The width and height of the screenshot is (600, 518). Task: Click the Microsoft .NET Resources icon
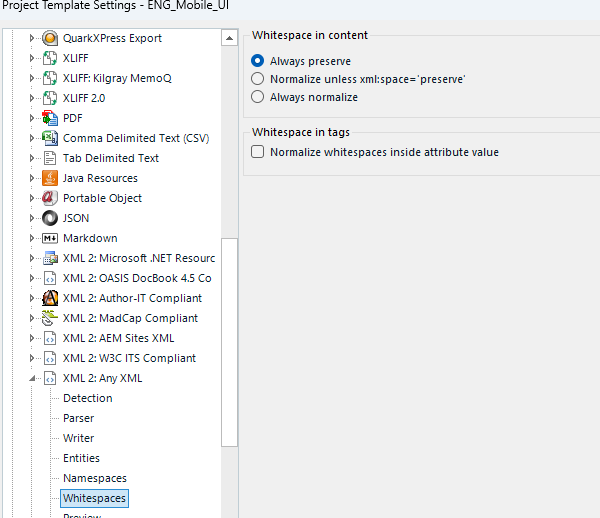click(50, 258)
